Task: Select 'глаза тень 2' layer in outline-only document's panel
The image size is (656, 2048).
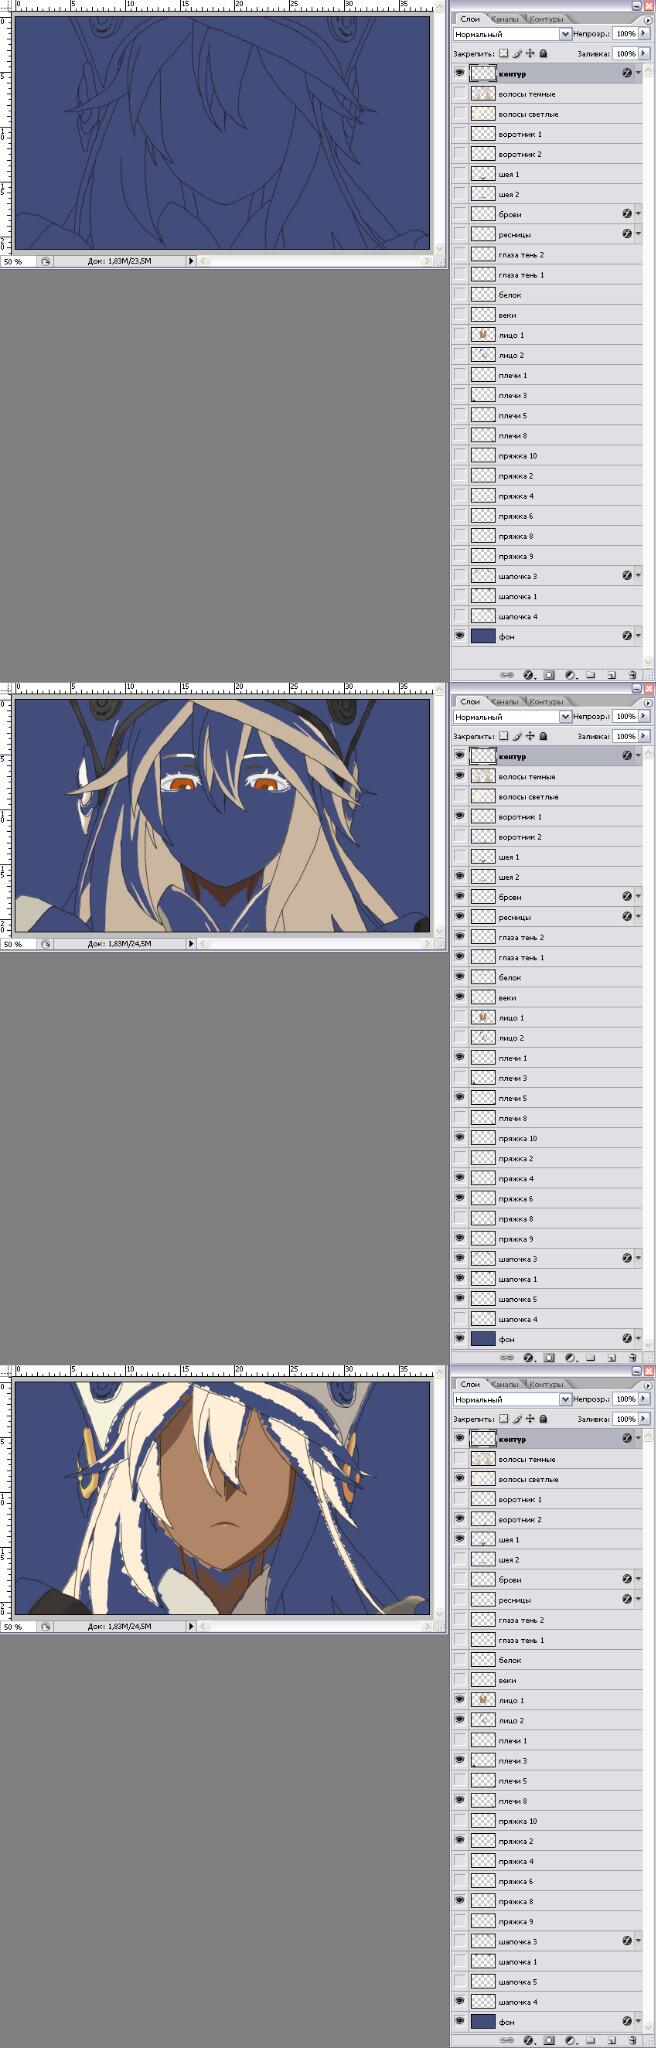Action: coord(547,254)
